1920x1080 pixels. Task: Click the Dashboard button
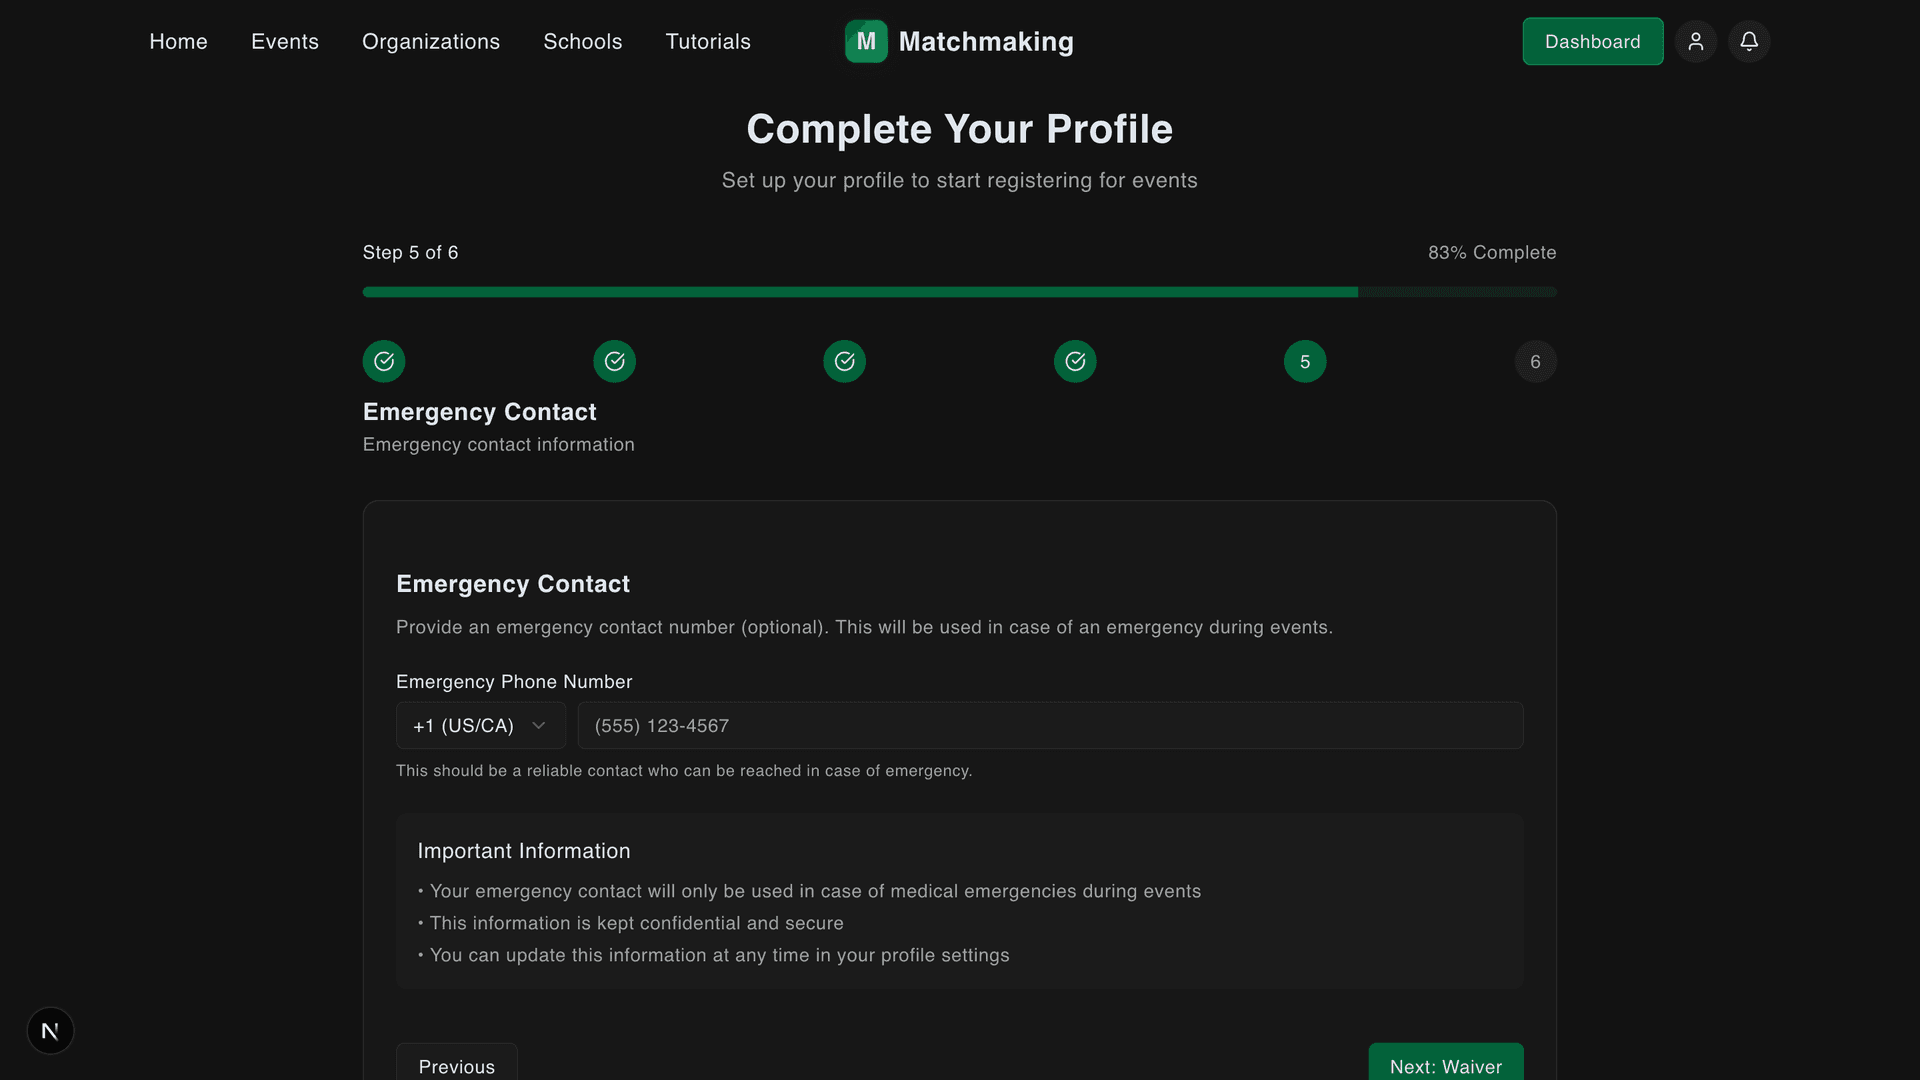[1593, 41]
